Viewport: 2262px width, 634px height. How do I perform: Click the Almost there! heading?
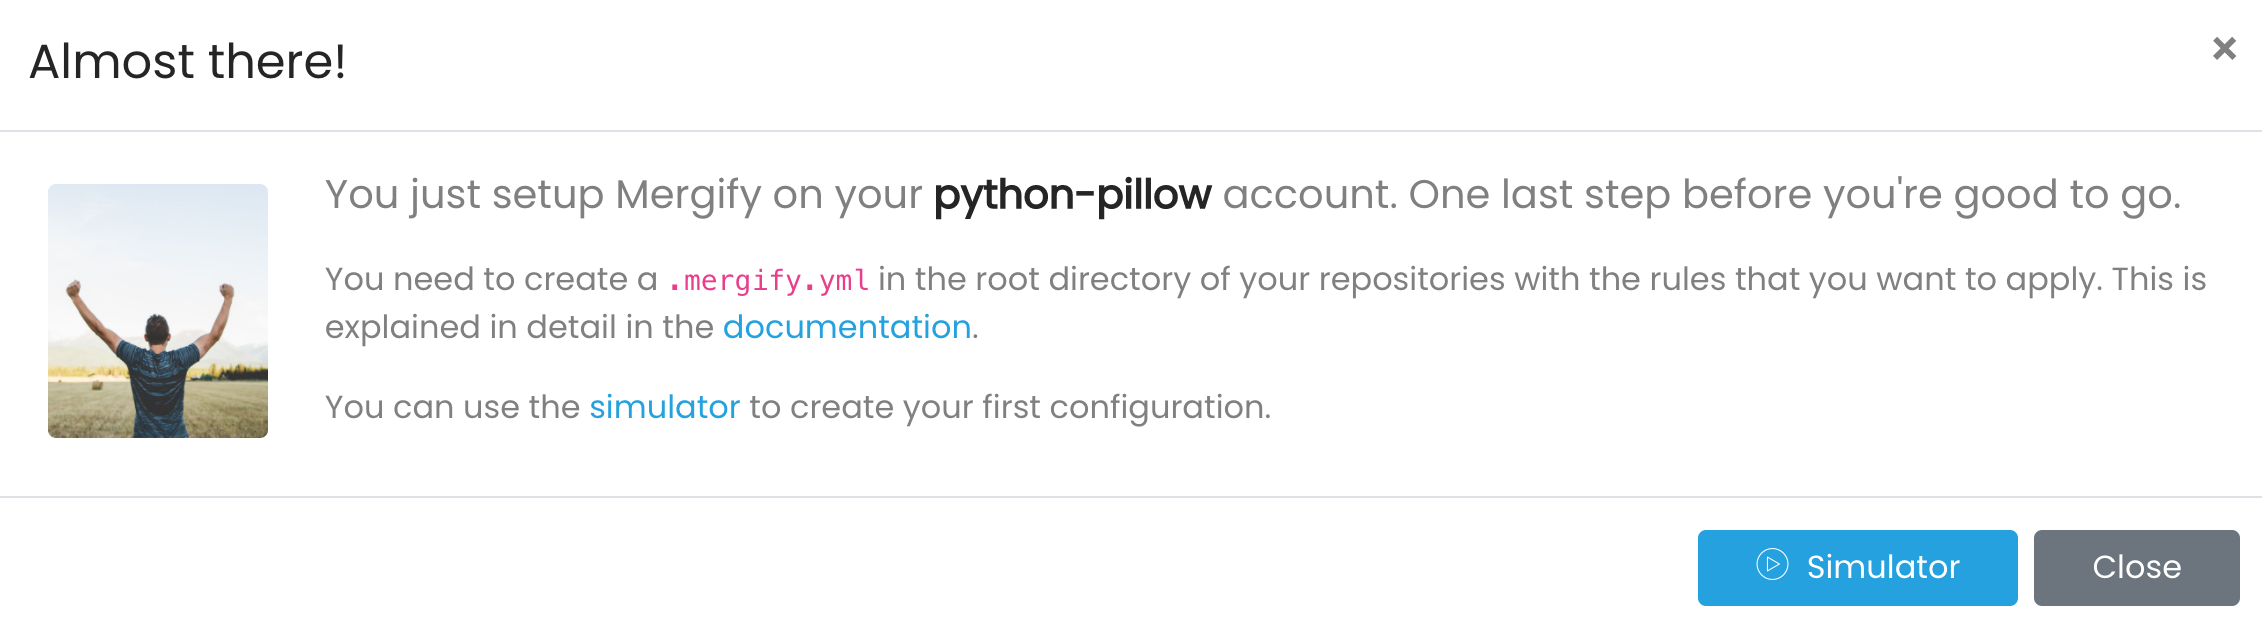tap(186, 62)
